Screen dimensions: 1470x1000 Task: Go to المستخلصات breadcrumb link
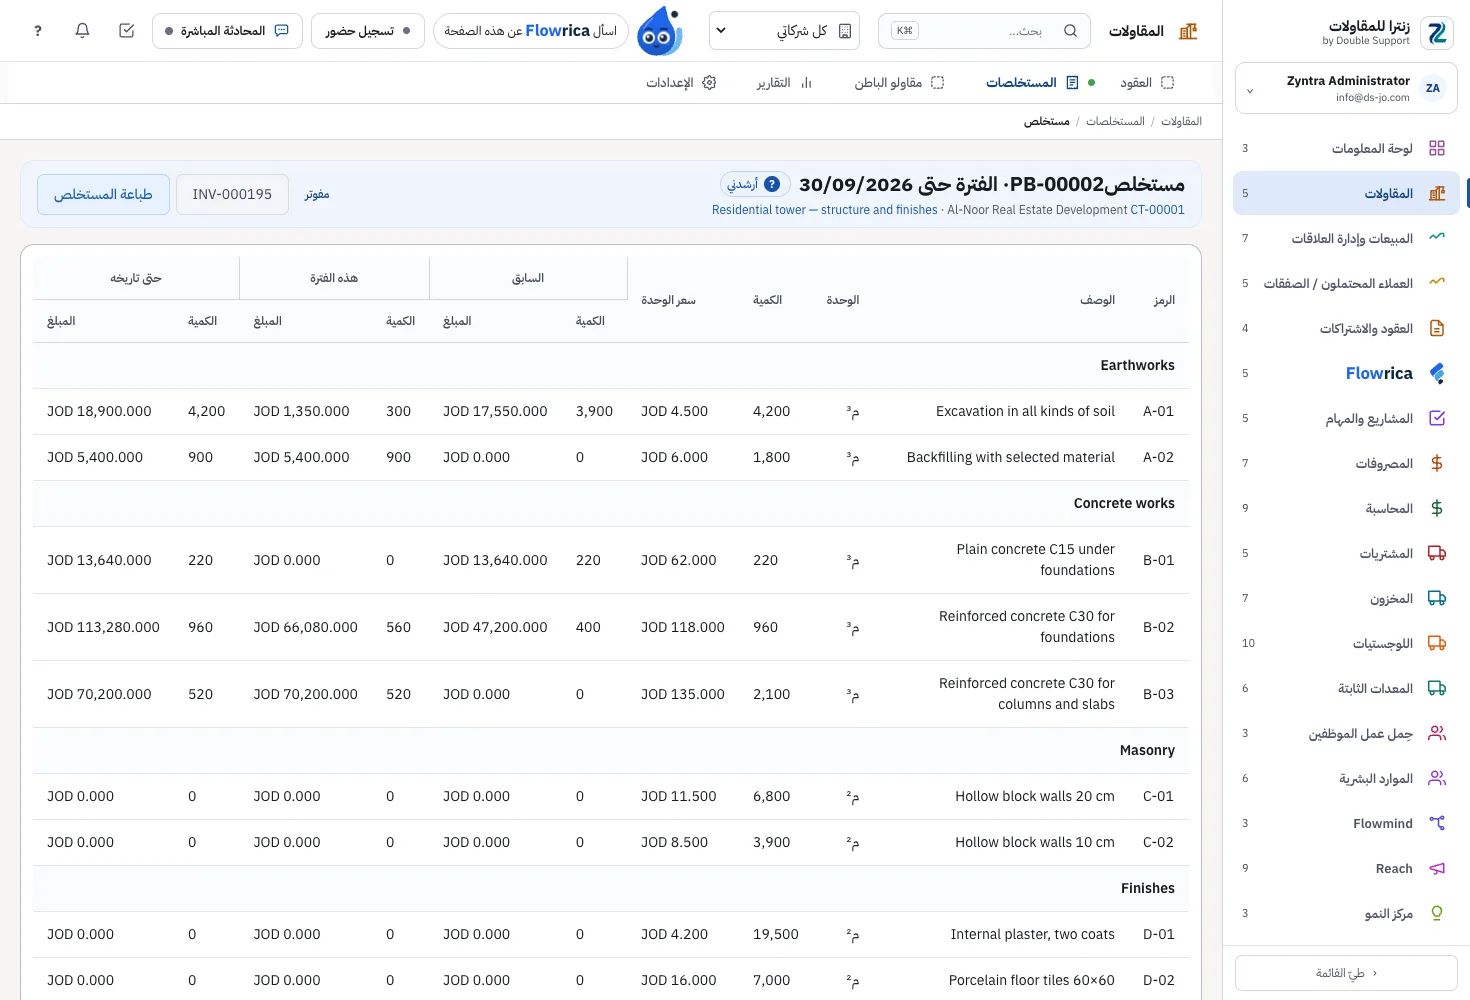click(x=1115, y=121)
